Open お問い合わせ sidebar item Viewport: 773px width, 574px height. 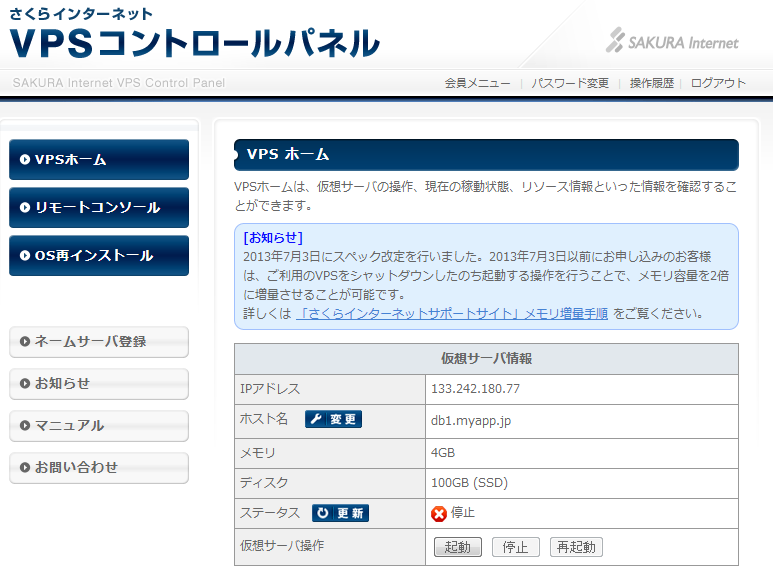[99, 467]
